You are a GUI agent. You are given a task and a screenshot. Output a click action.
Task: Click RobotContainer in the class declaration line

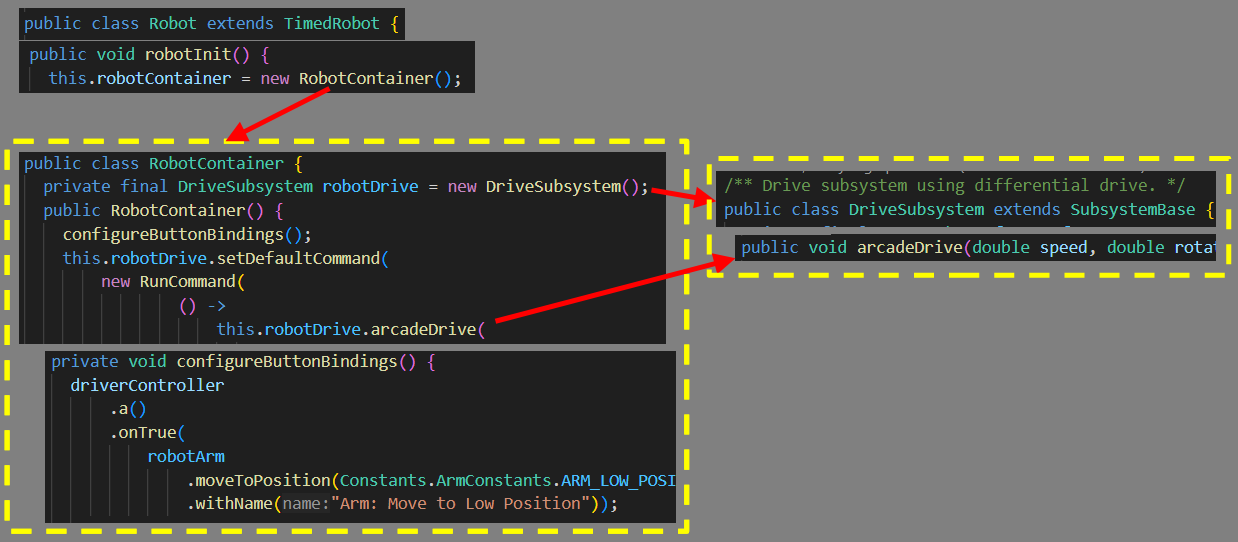point(216,163)
